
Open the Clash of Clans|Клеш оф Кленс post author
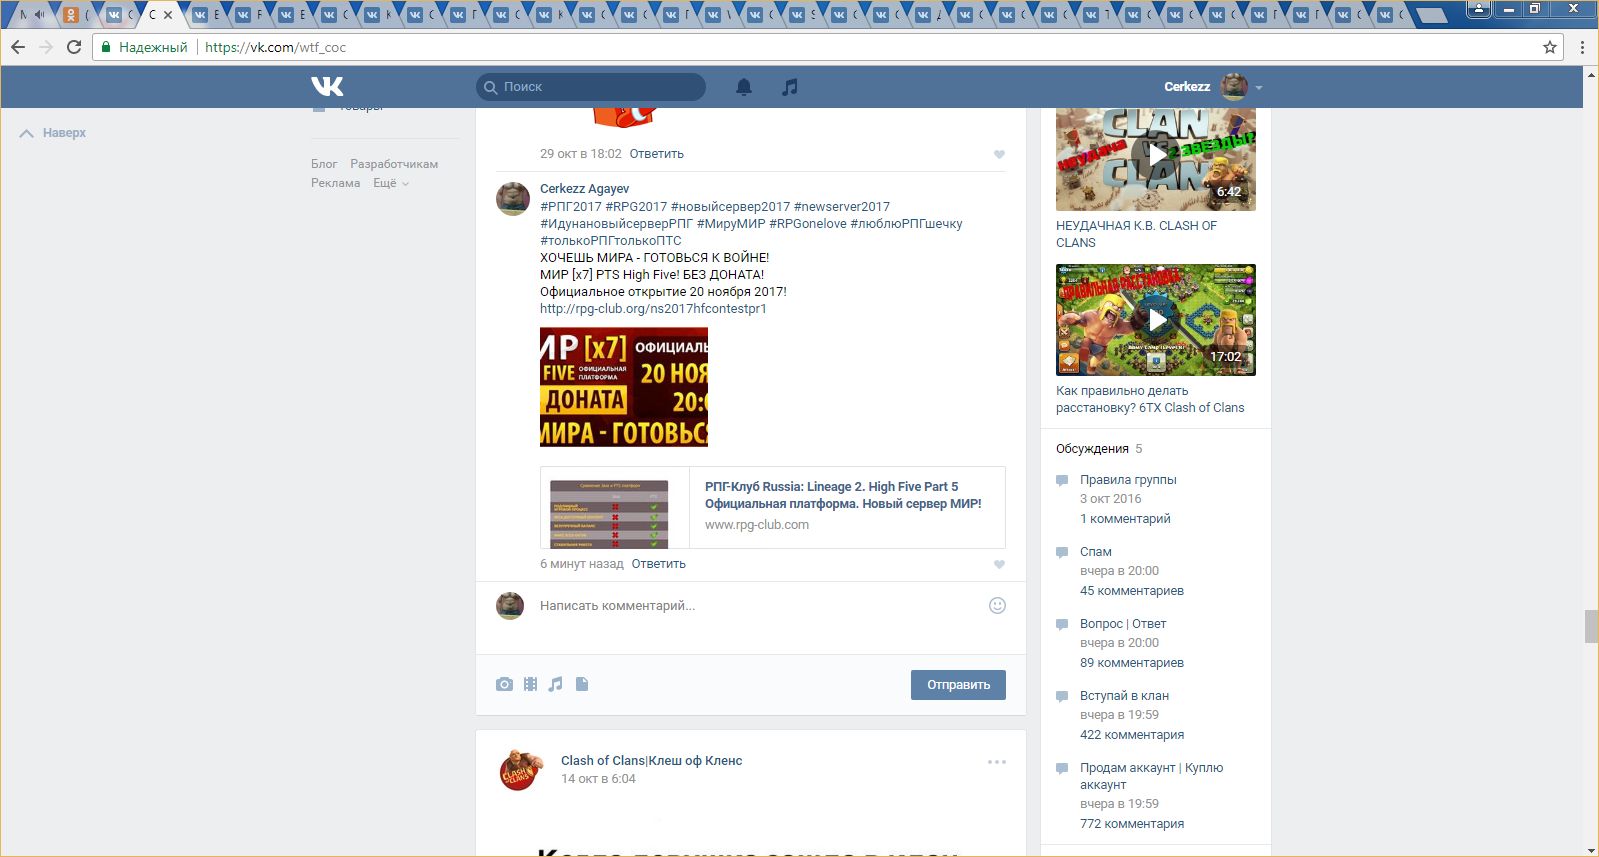(652, 761)
